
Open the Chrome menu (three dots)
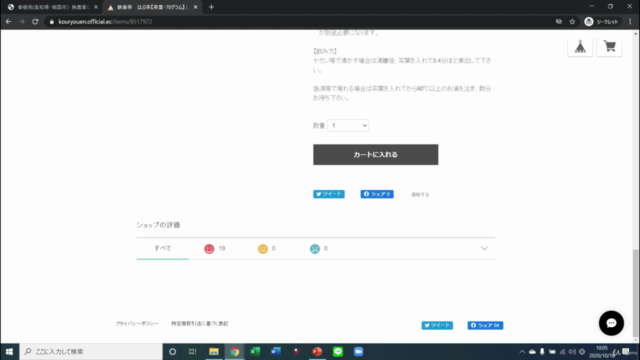[x=630, y=22]
